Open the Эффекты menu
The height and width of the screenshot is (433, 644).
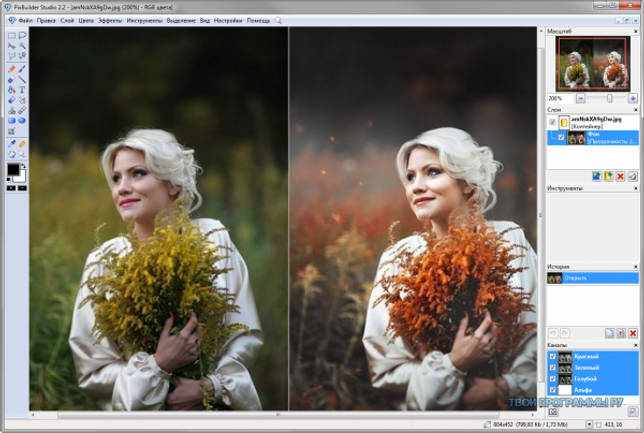coord(110,21)
